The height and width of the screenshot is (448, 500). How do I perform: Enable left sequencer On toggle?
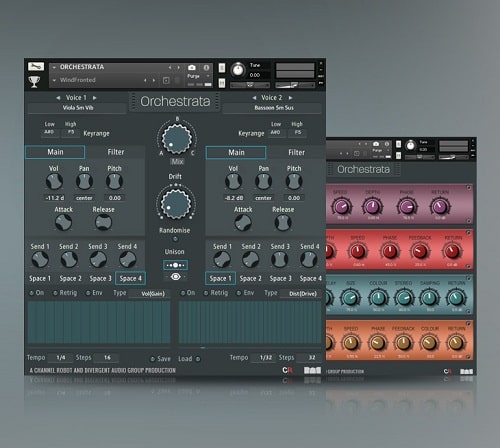tap(32, 293)
